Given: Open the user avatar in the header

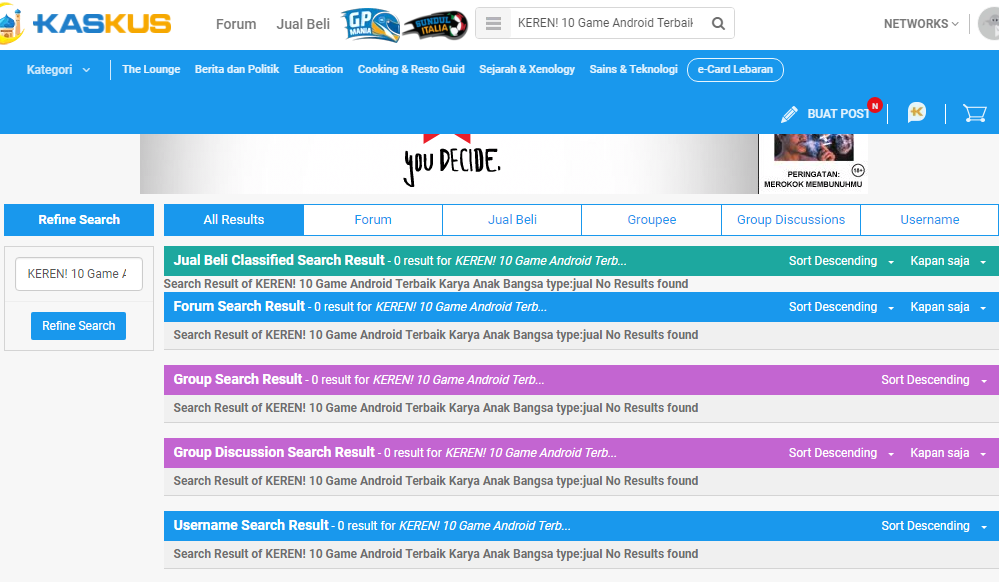Looking at the screenshot, I should coord(989,24).
